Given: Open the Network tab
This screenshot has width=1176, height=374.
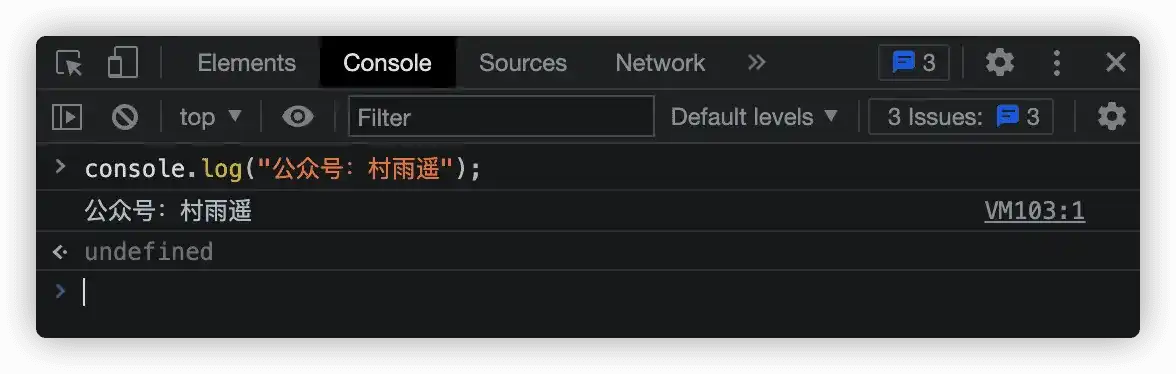Looking at the screenshot, I should (x=660, y=63).
